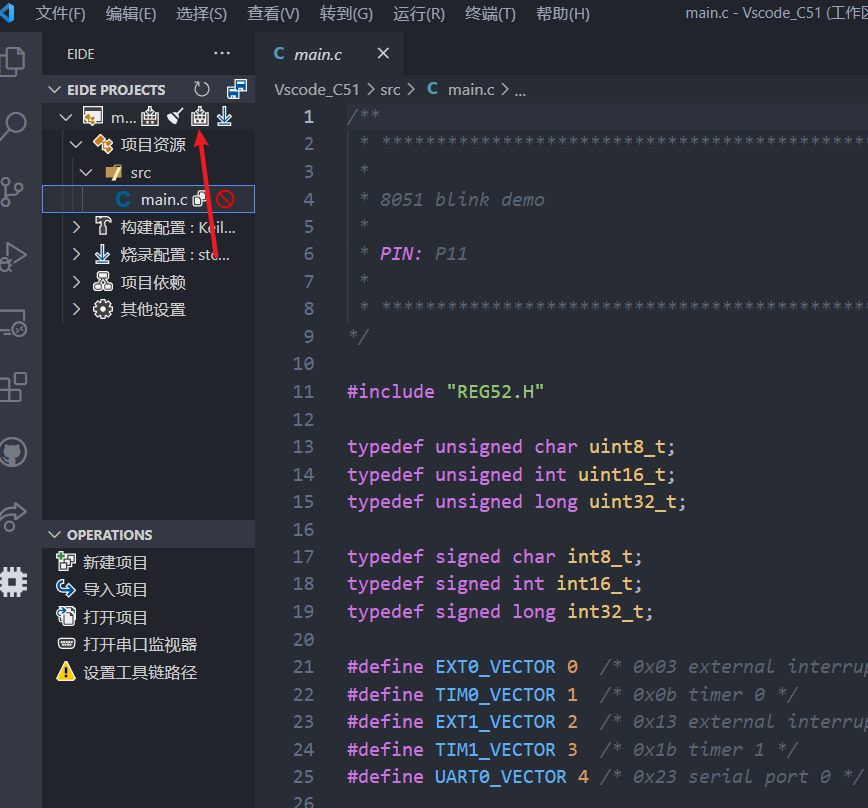
Task: Click the uint8_t typedef name on line 13
Action: coord(626,447)
